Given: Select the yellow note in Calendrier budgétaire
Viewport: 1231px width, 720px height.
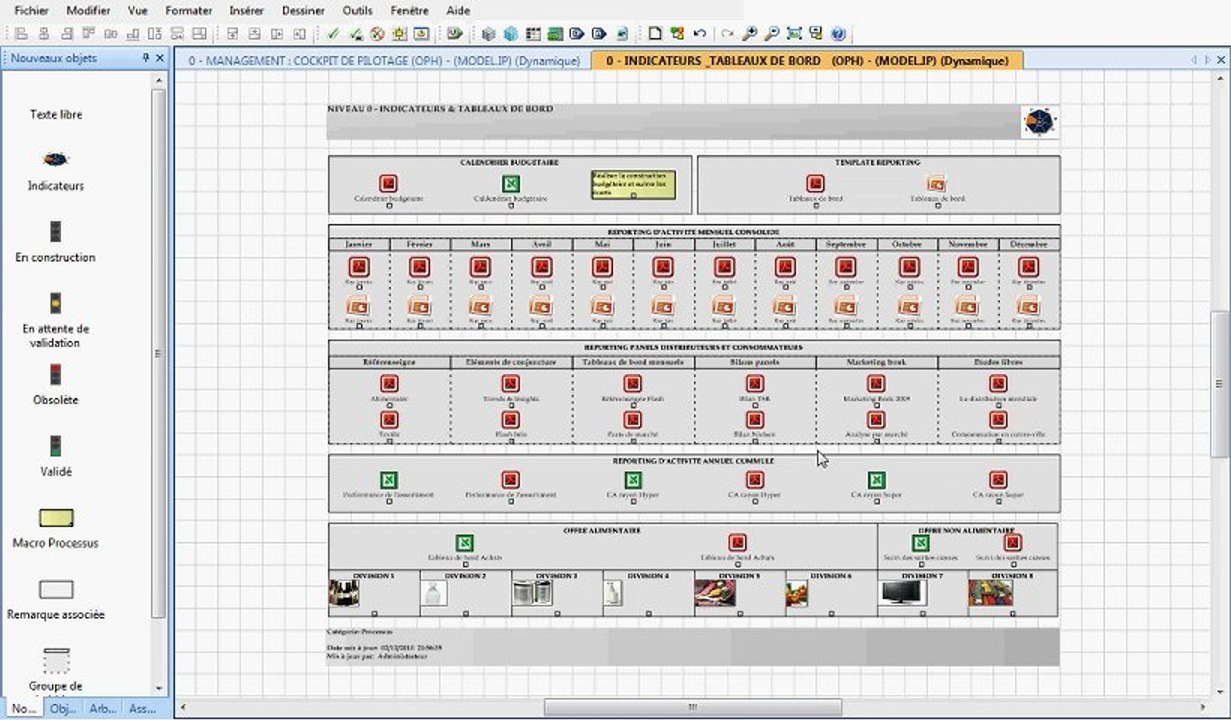Looking at the screenshot, I should [632, 184].
